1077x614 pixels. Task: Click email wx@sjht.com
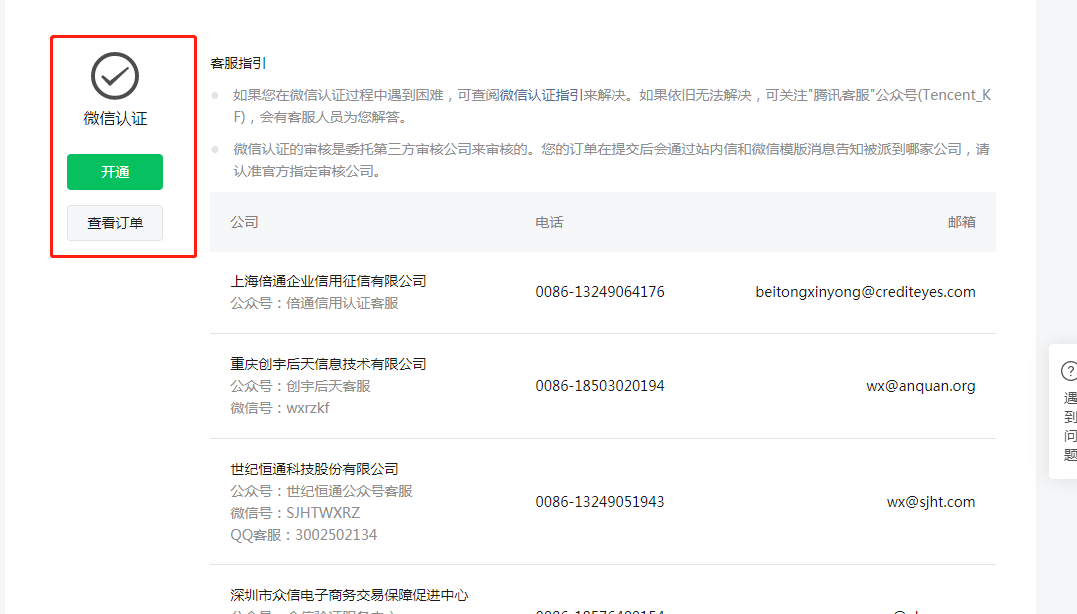(931, 502)
